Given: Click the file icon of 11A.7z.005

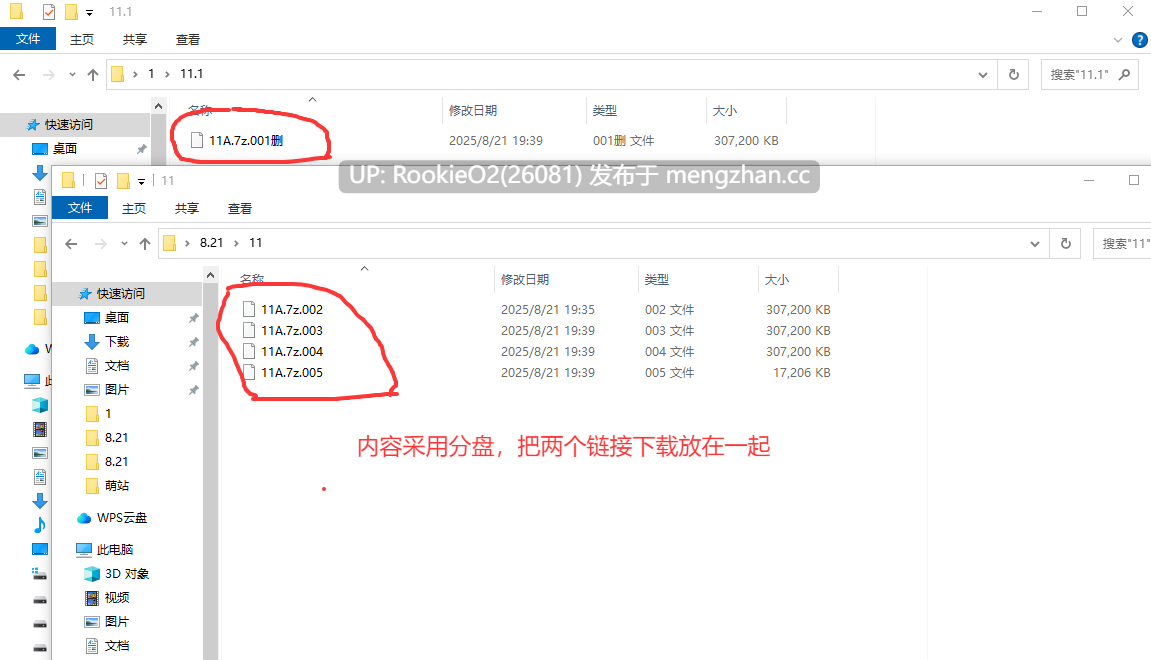Looking at the screenshot, I should (249, 372).
